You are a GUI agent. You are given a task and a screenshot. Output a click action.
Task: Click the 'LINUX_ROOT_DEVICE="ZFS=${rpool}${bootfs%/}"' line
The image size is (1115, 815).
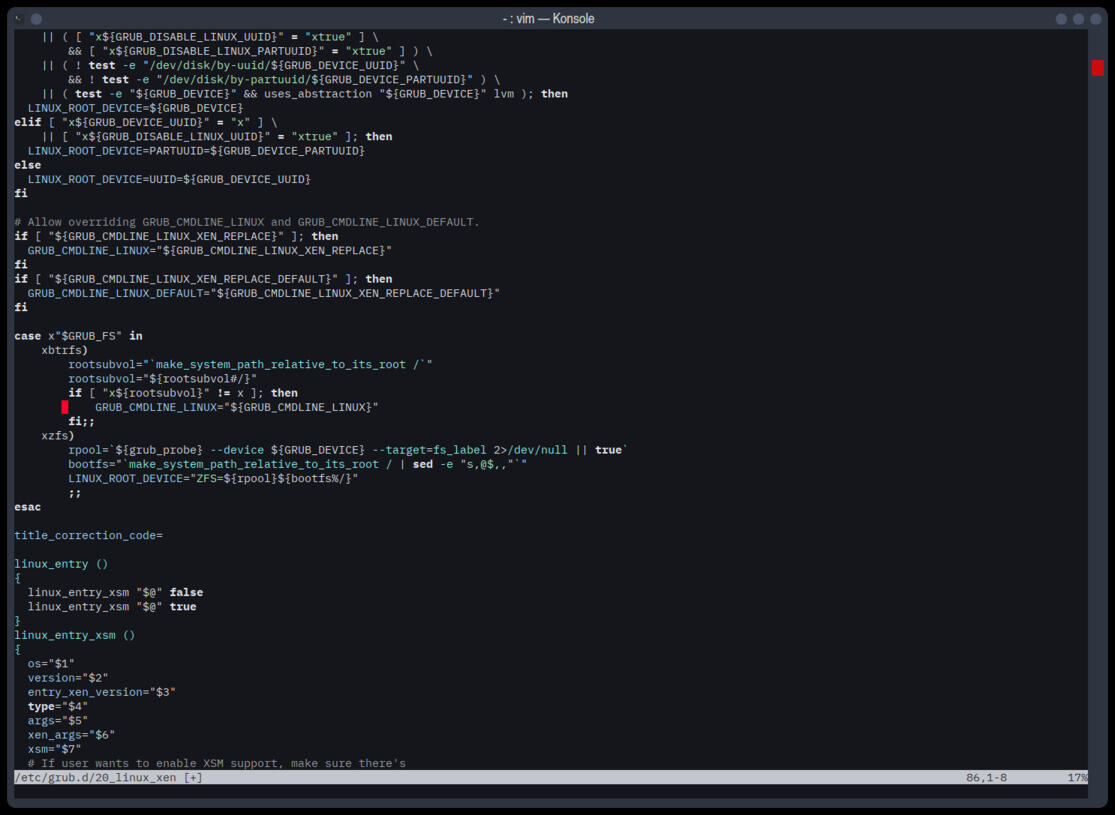pos(213,478)
